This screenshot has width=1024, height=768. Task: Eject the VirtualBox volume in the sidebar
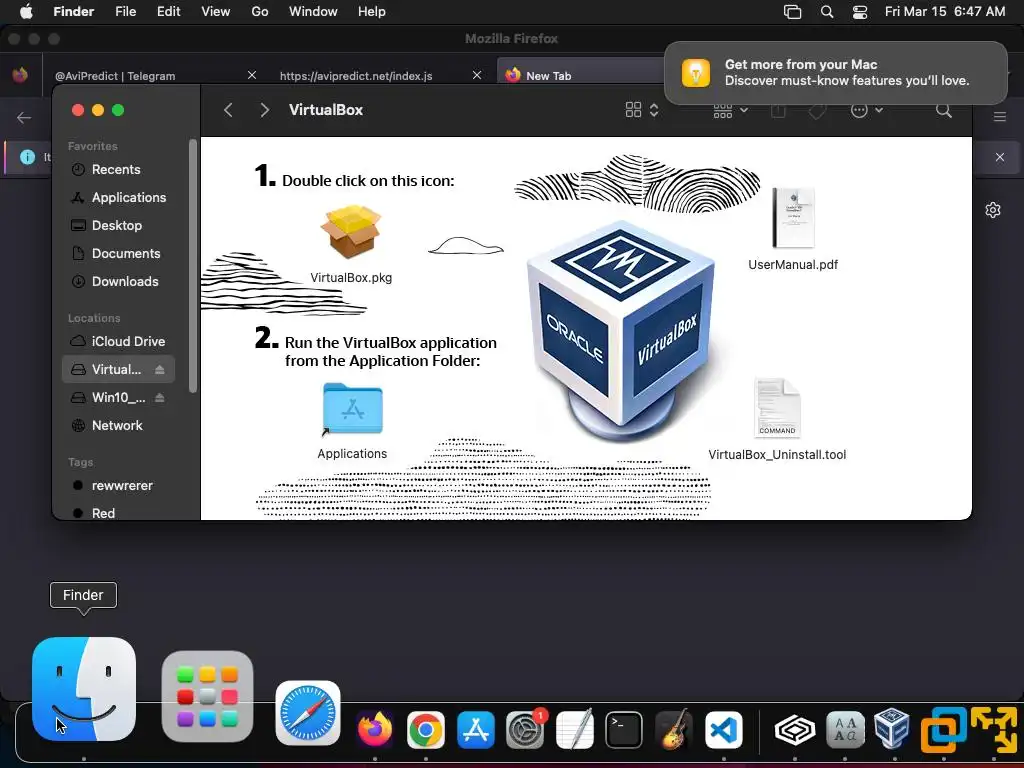pyautogui.click(x=159, y=370)
